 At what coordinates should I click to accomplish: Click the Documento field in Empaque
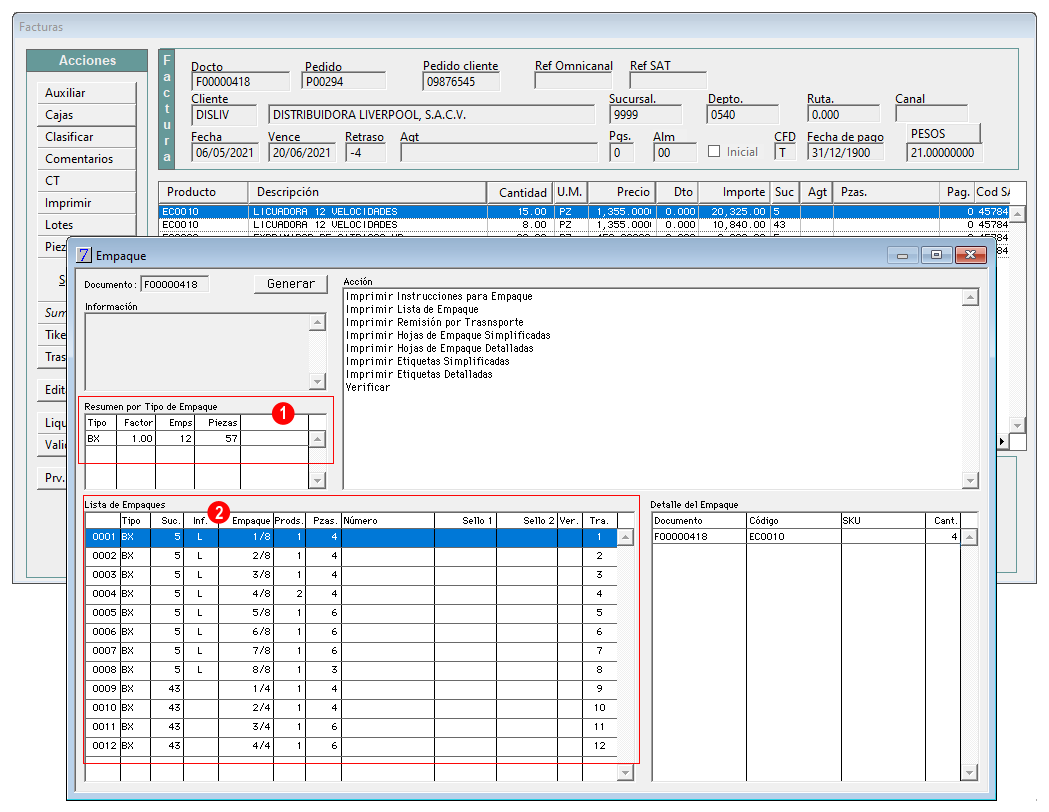(175, 284)
